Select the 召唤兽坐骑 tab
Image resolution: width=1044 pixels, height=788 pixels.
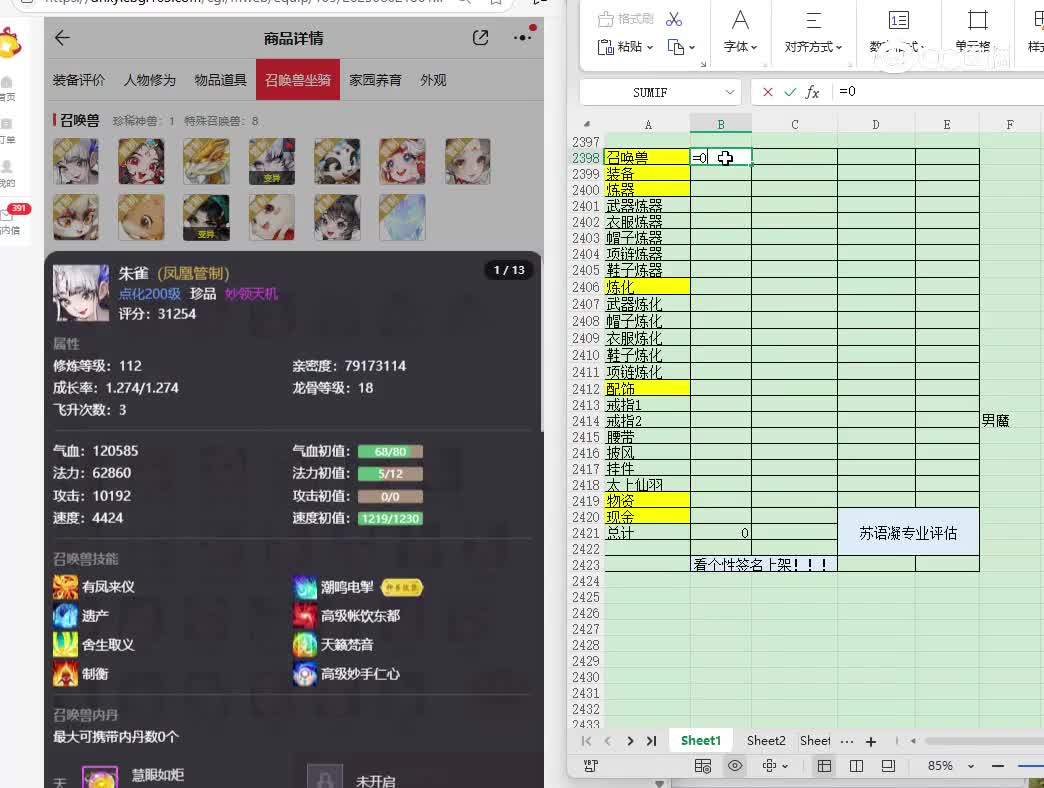(298, 80)
